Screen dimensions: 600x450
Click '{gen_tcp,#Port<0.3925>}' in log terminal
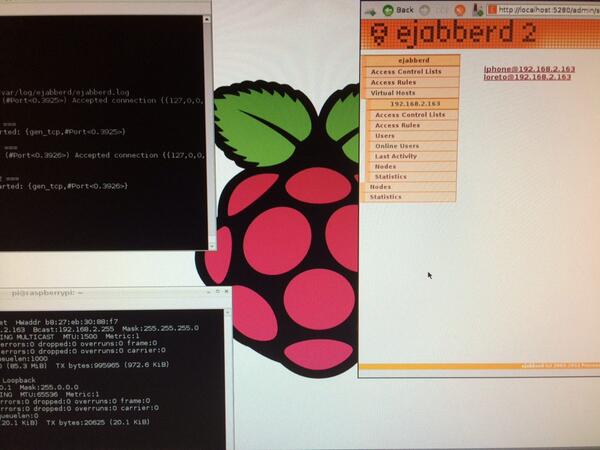(x=75, y=132)
